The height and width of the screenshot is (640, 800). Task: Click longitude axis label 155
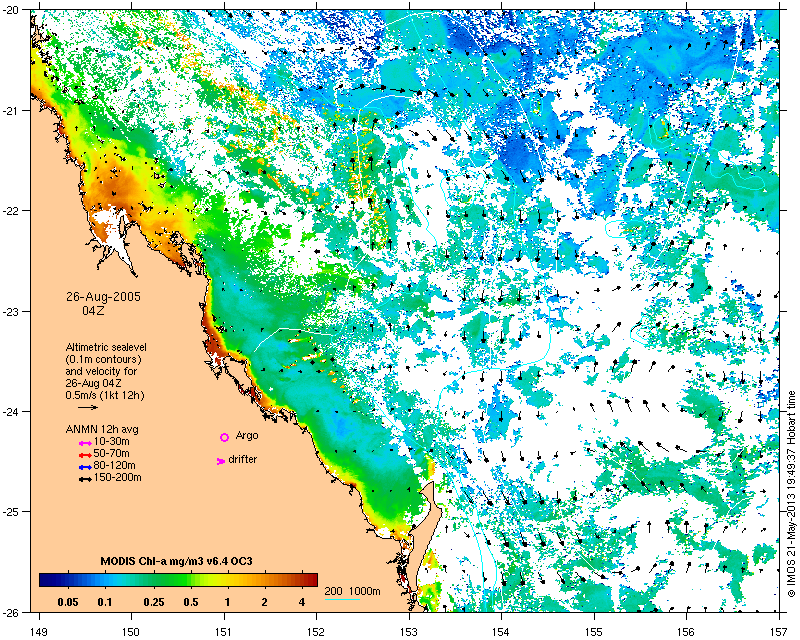click(594, 633)
